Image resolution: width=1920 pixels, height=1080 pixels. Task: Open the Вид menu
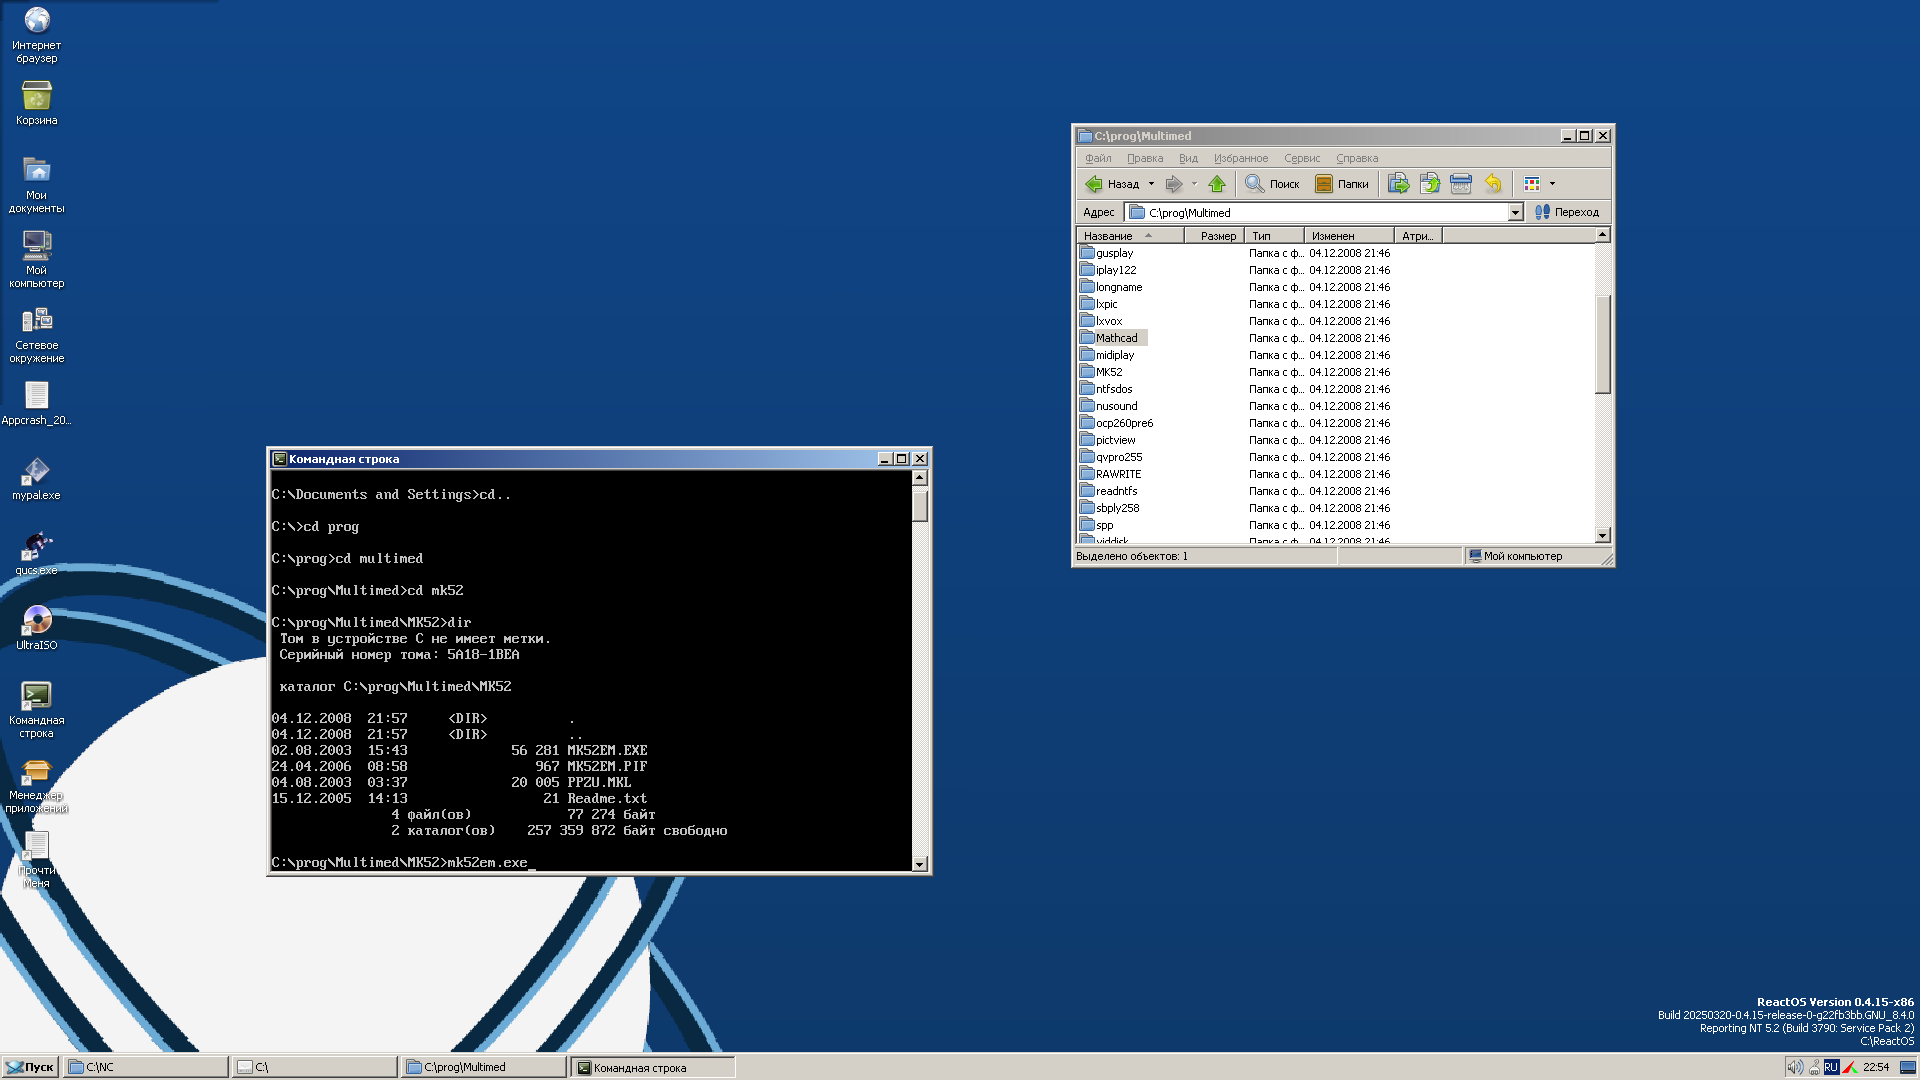tap(1187, 158)
